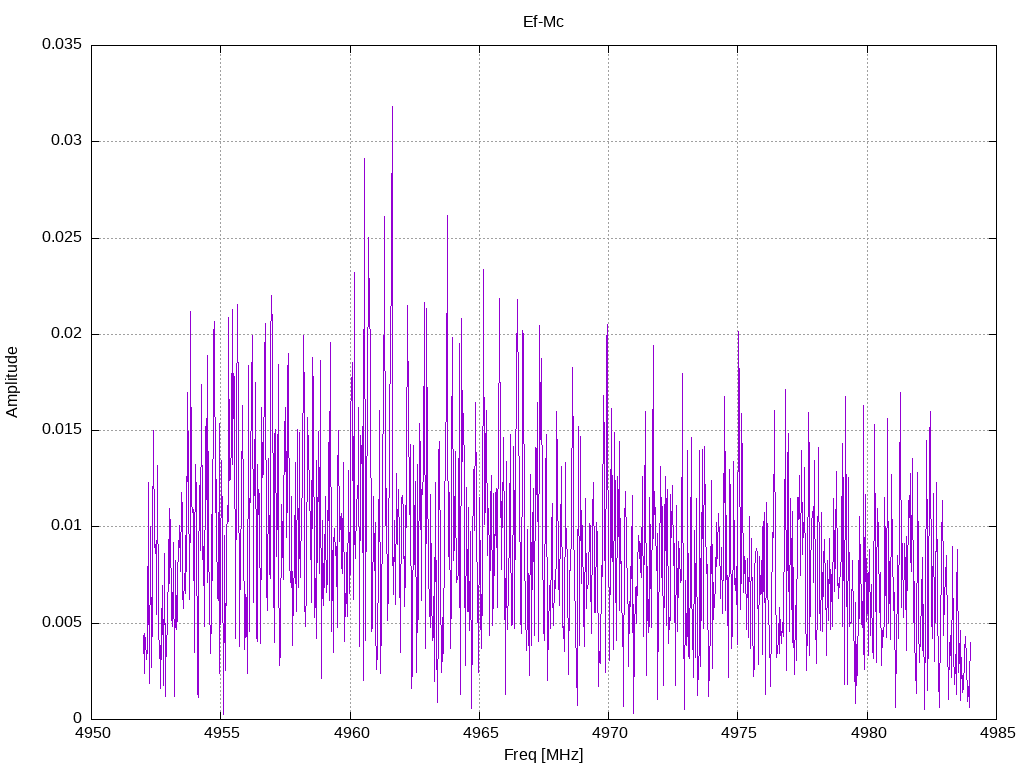Click the x-axis tick label 4955
Viewport: 1024px width, 768px height.
222,733
